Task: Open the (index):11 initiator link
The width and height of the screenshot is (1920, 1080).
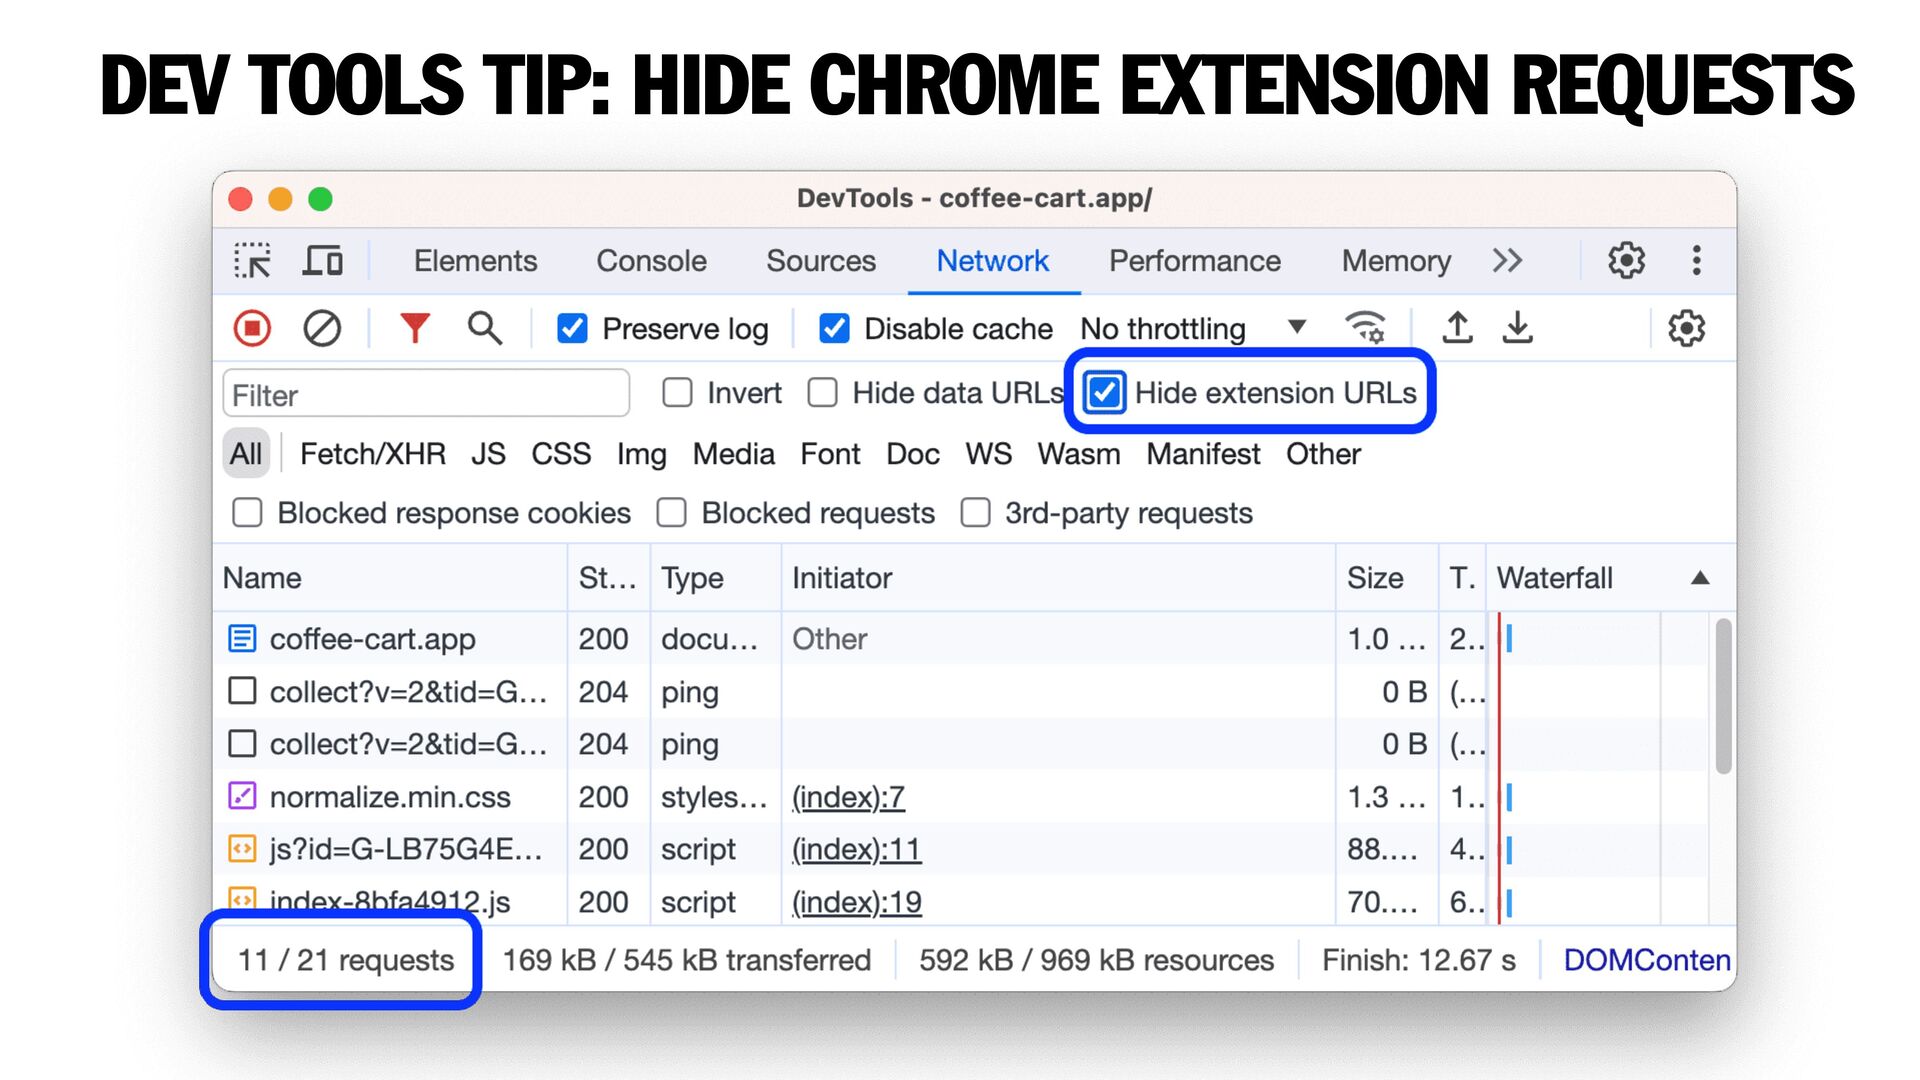Action: [x=857, y=849]
